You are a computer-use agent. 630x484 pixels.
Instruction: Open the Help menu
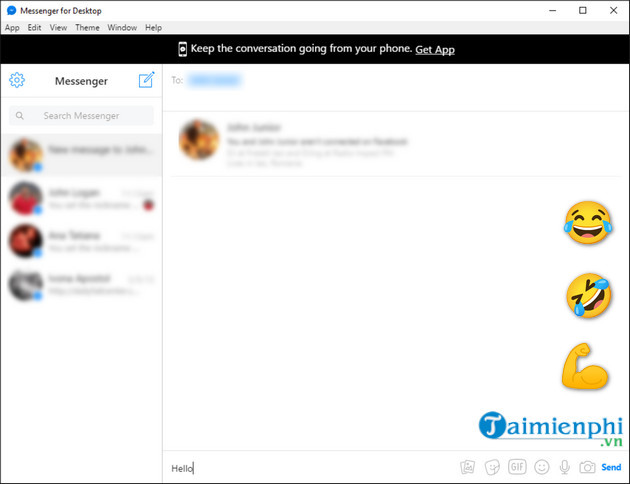pyautogui.click(x=153, y=28)
